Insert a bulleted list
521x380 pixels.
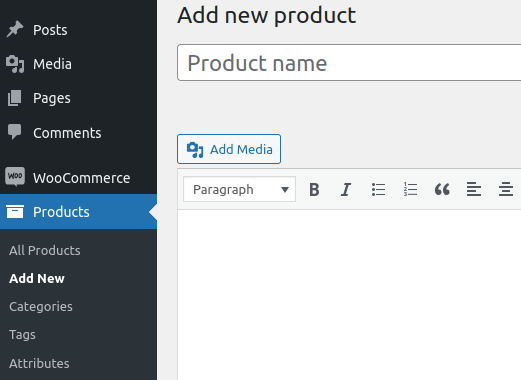click(378, 190)
